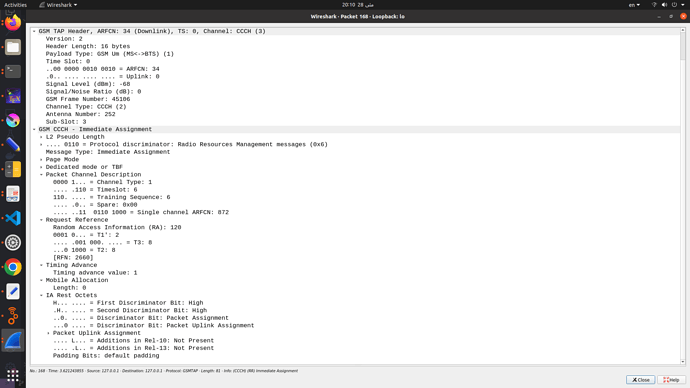Viewport: 690px width, 388px height.
Task: Select the 'Version: 2' row
Action: pyautogui.click(x=355, y=39)
